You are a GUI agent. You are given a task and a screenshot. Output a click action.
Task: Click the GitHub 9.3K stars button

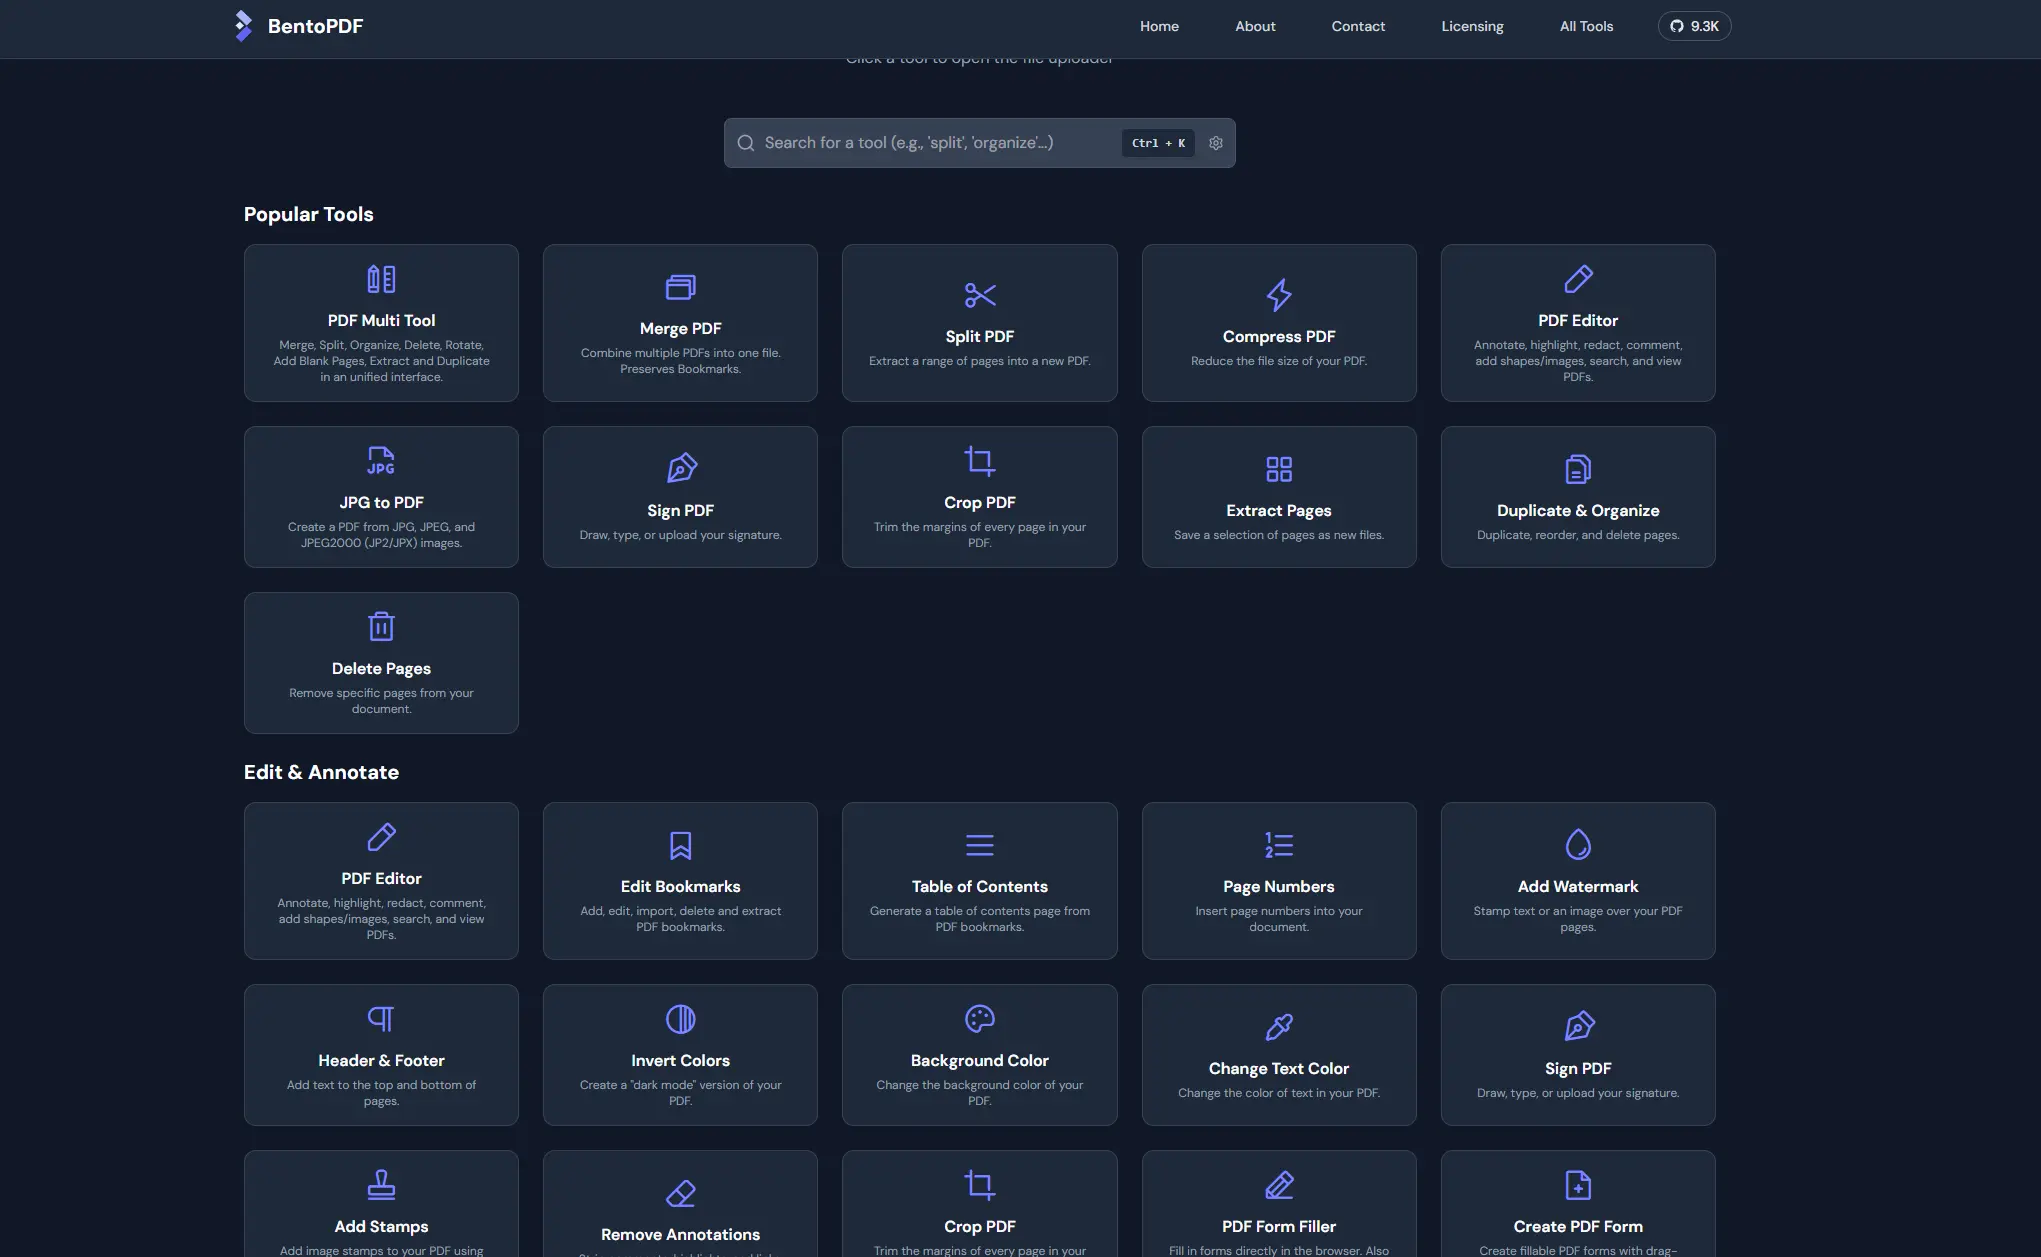pyautogui.click(x=1694, y=26)
